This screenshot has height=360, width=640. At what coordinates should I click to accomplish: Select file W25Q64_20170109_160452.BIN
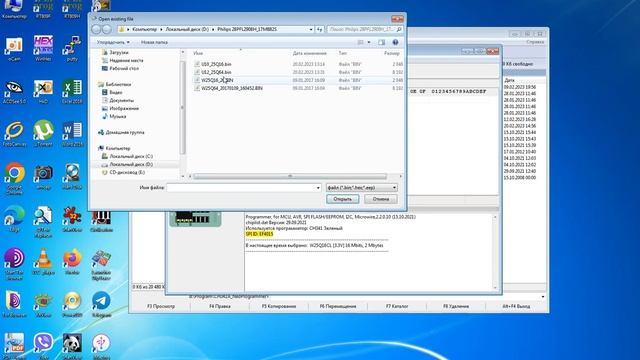[232, 88]
